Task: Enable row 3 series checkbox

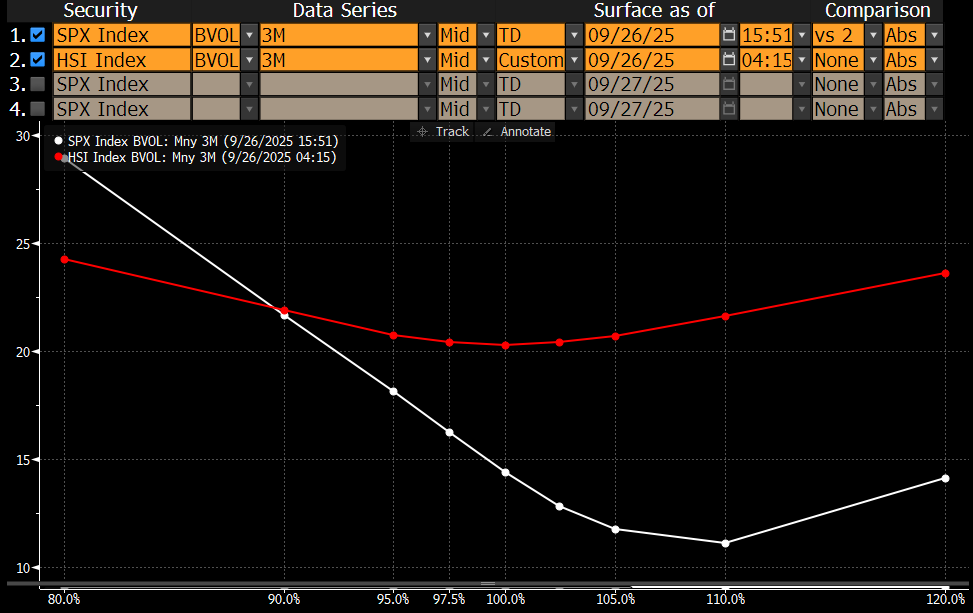Action: tap(38, 84)
